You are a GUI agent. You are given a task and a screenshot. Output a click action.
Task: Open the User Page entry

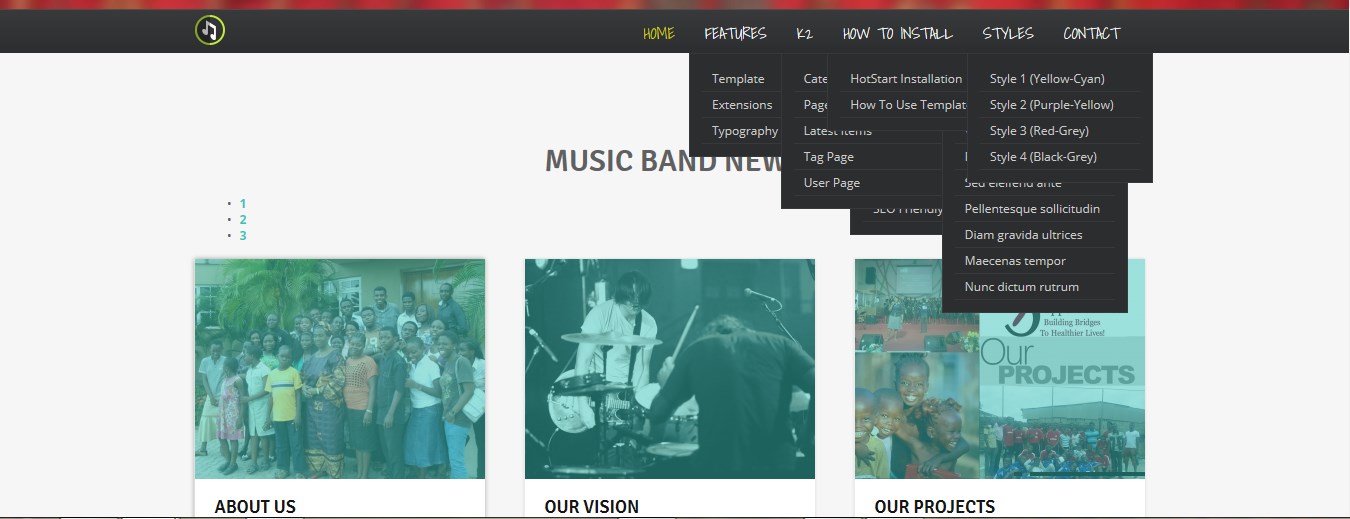tap(832, 183)
